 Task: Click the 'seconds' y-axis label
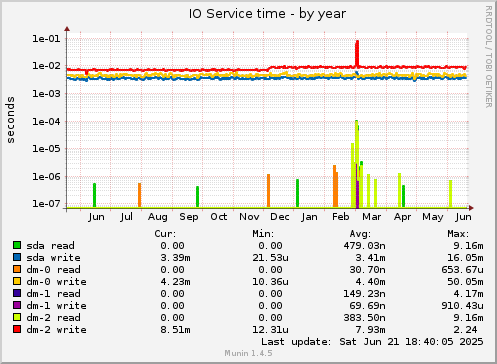pyautogui.click(x=11, y=120)
